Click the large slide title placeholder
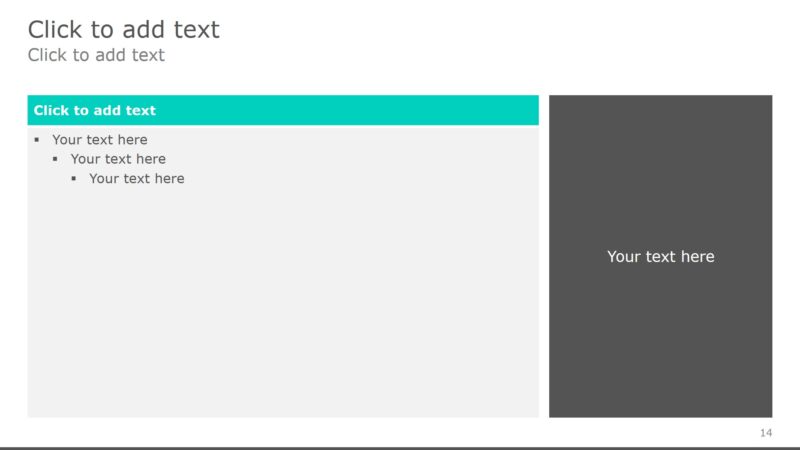The width and height of the screenshot is (800, 450). [x=123, y=29]
